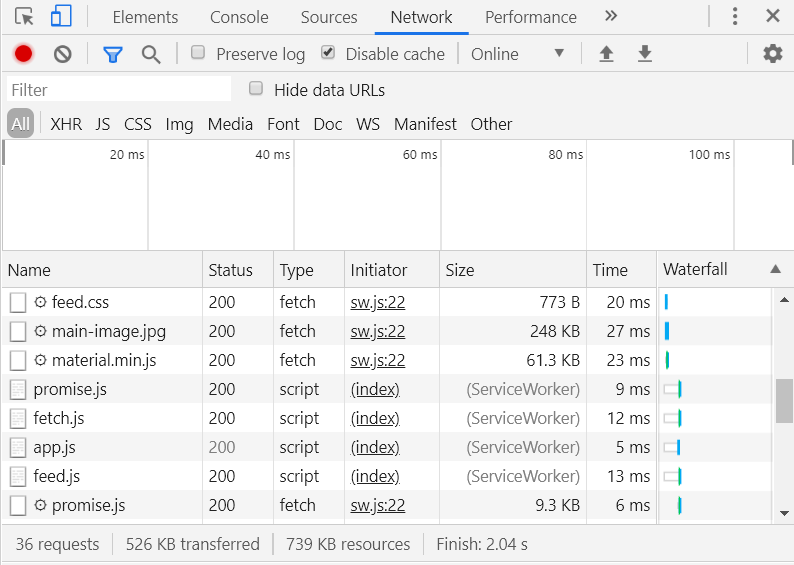Switch to the Console tab
The width and height of the screenshot is (794, 565).
tap(239, 17)
